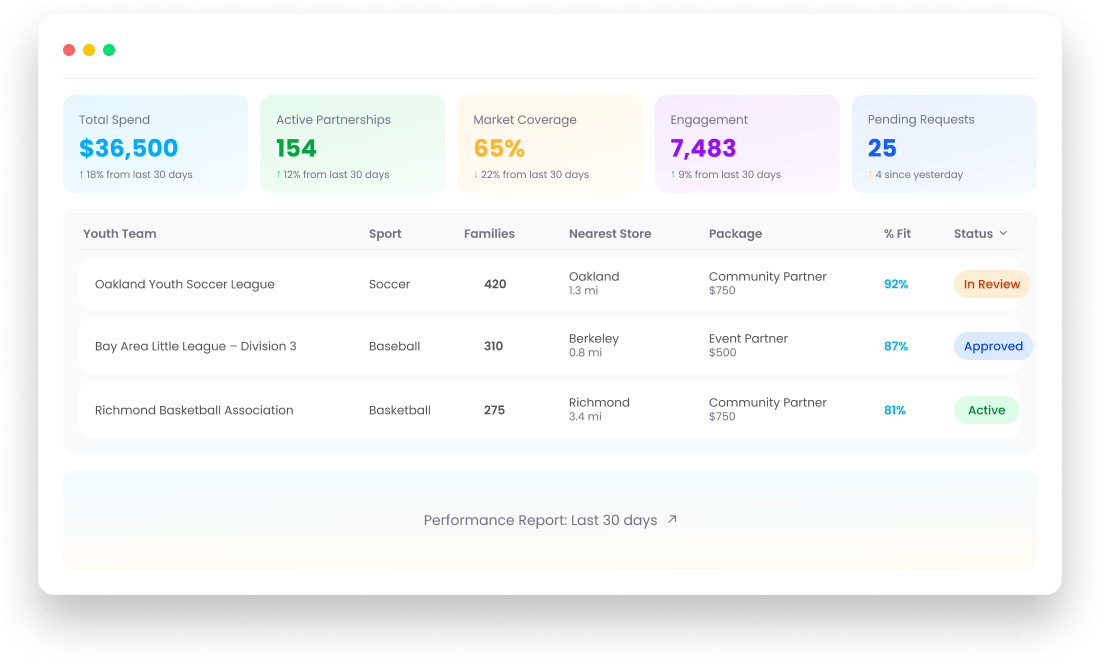Sort by the Youth Team column header
Viewport: 1100px width, 658px height.
[119, 234]
